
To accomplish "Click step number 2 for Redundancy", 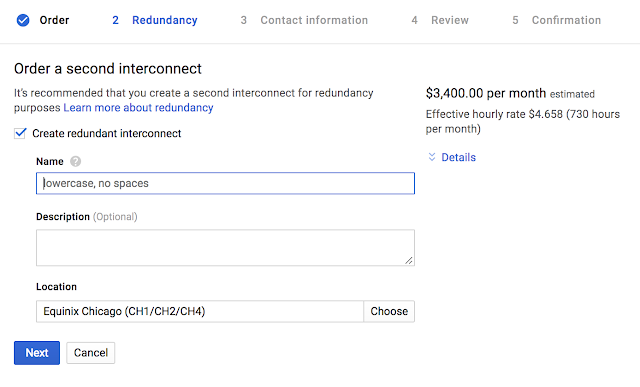I will (116, 20).
